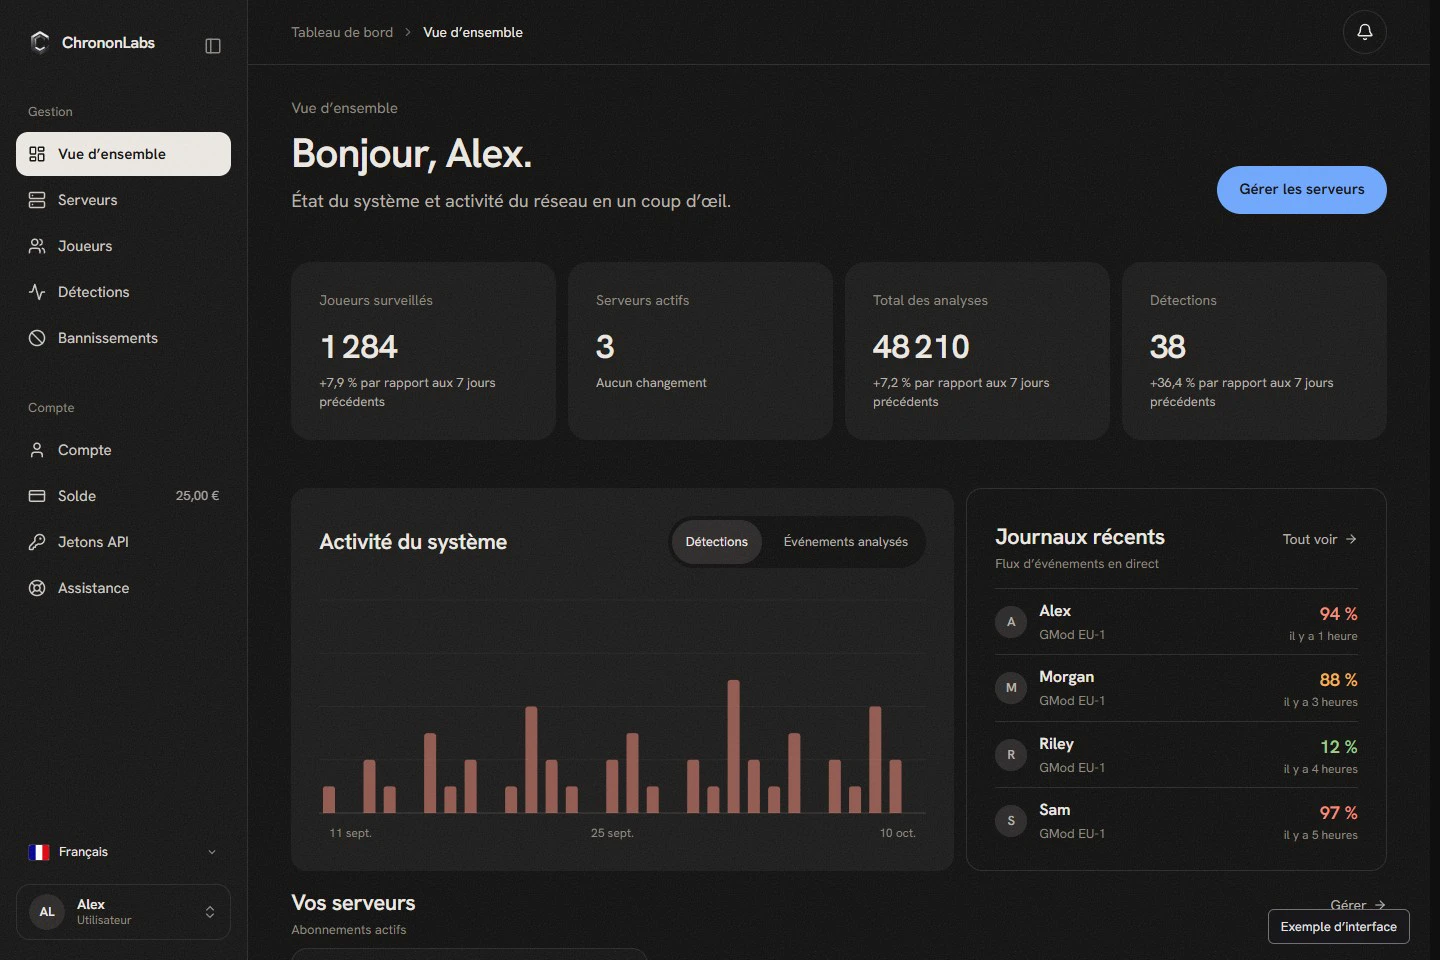The image size is (1440, 960).
Task: Click the Alex log avatar circle A
Action: [x=1011, y=622]
